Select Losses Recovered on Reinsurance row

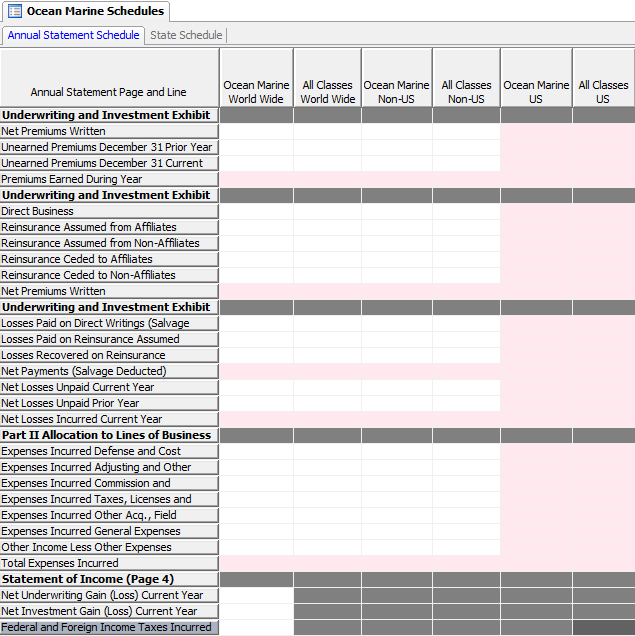point(109,355)
